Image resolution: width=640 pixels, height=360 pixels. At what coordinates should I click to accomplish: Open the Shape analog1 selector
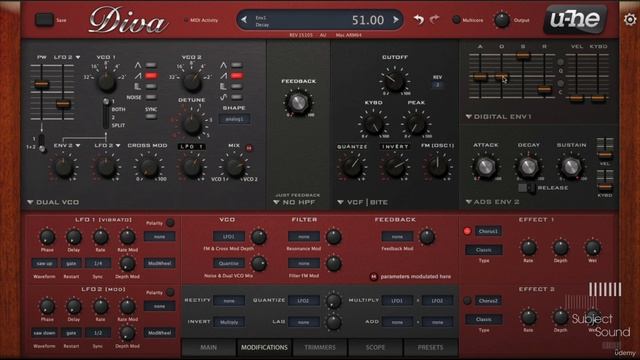tap(235, 119)
